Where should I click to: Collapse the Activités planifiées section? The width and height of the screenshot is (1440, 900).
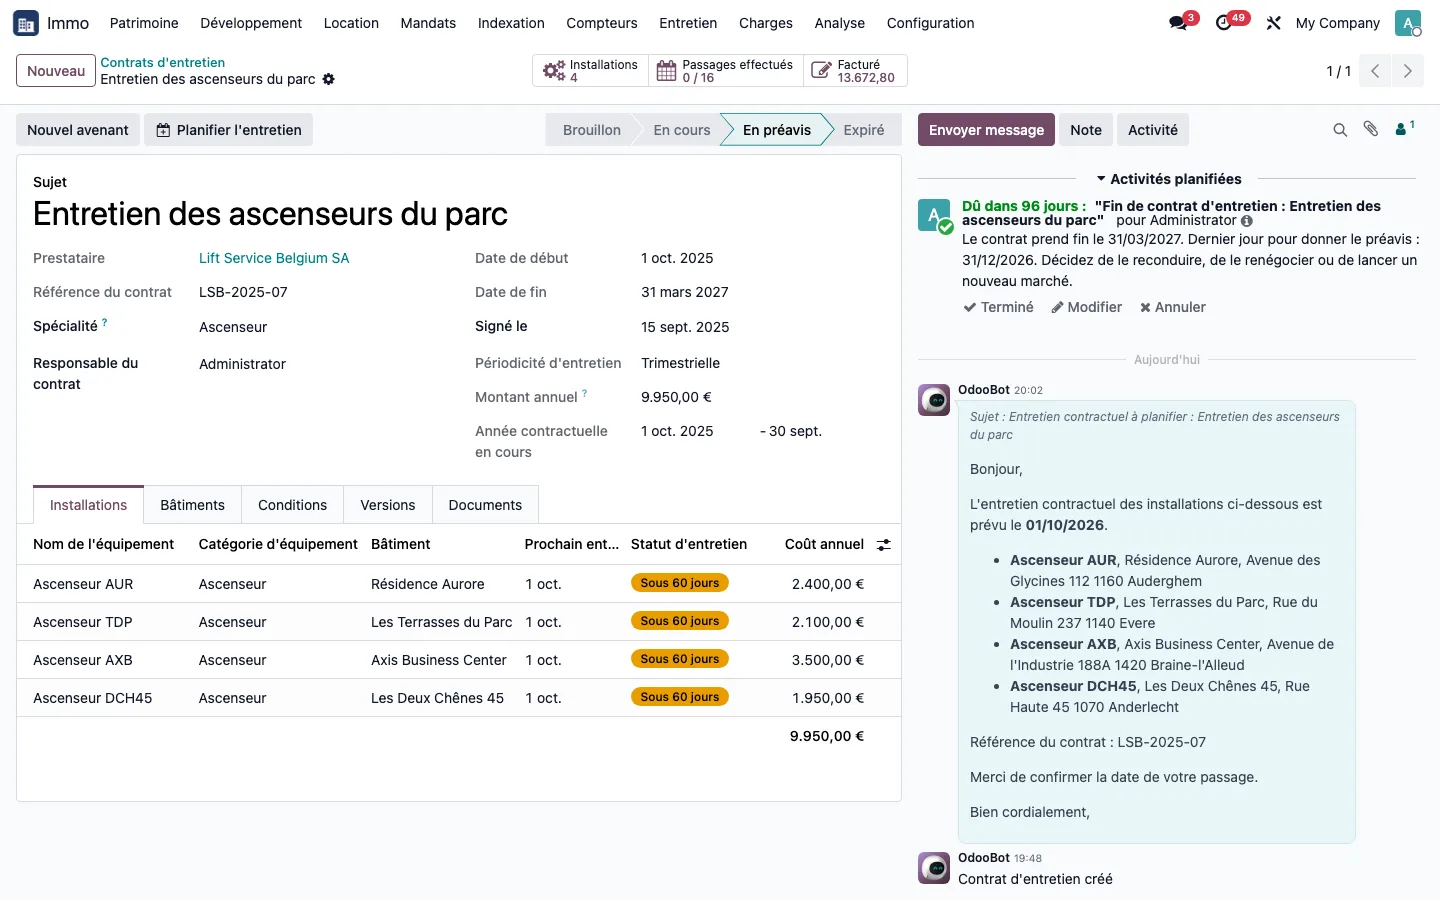point(1169,179)
